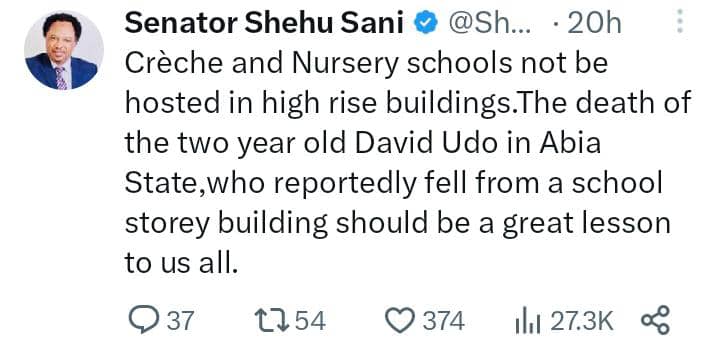The image size is (720, 361).
Task: Click the blue verified badge icon
Action: point(426,23)
